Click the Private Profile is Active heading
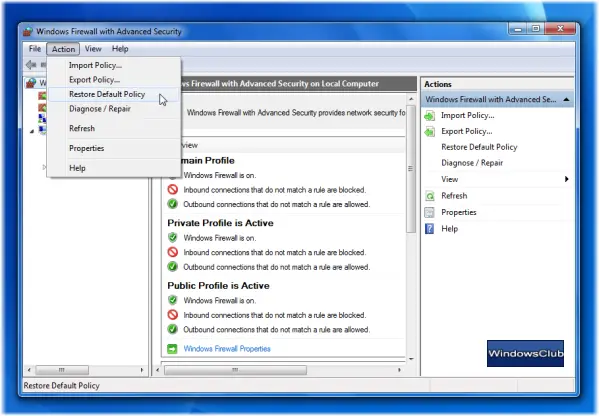The height and width of the screenshot is (416, 599). point(220,223)
